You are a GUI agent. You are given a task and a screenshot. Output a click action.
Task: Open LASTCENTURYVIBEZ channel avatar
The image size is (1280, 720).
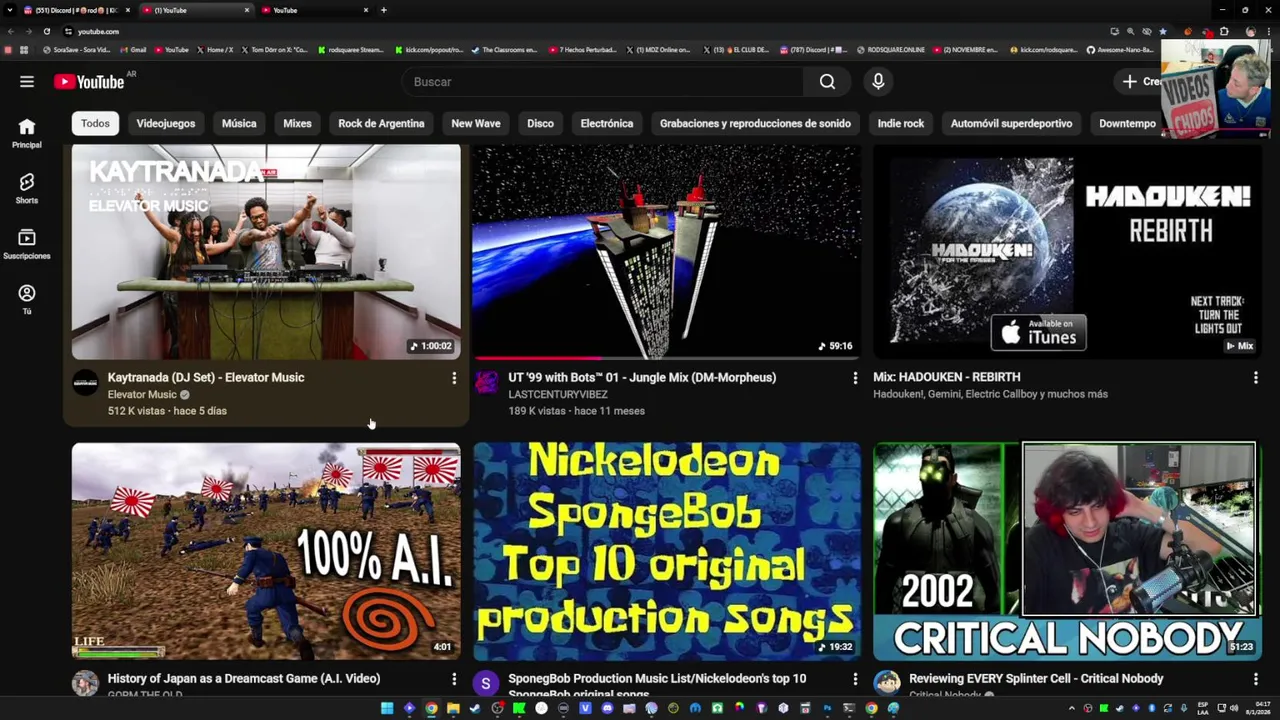click(x=486, y=383)
